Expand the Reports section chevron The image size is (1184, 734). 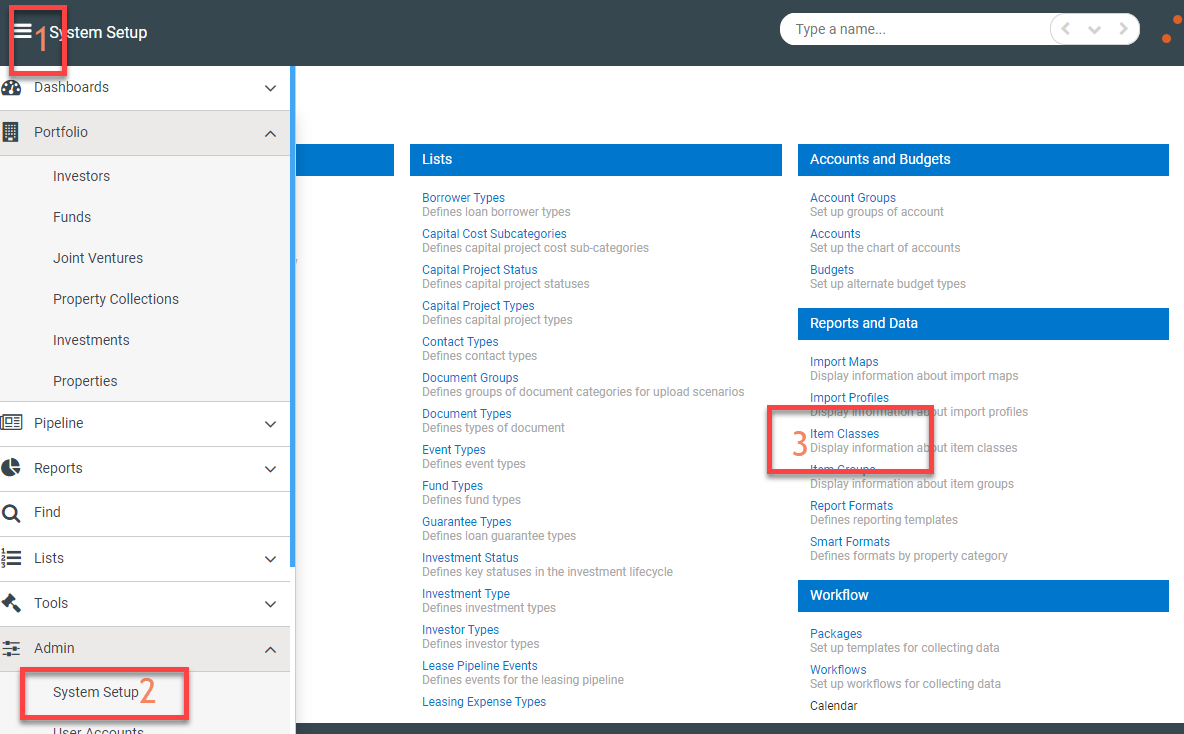270,469
